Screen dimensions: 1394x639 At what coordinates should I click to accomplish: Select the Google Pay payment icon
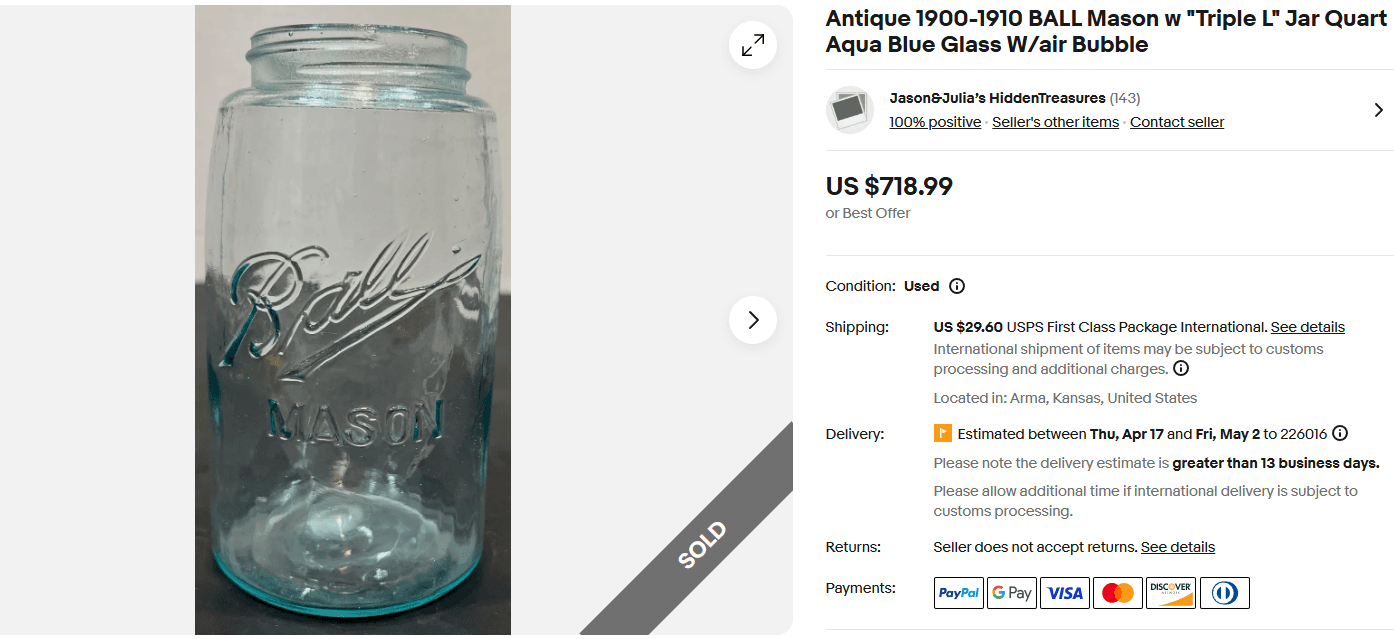[1011, 592]
